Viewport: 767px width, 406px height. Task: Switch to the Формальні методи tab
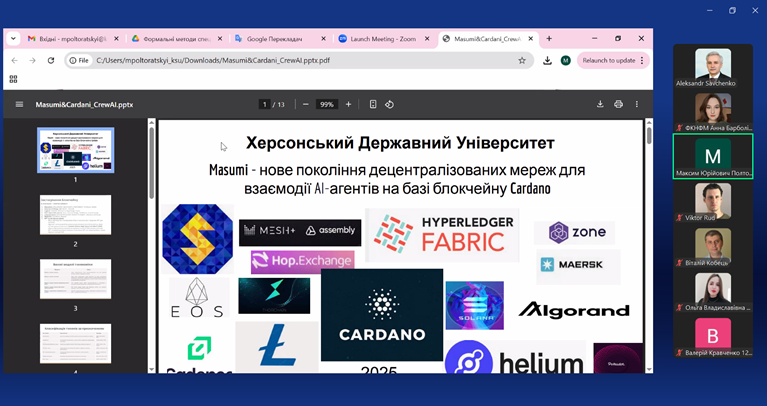tap(177, 39)
